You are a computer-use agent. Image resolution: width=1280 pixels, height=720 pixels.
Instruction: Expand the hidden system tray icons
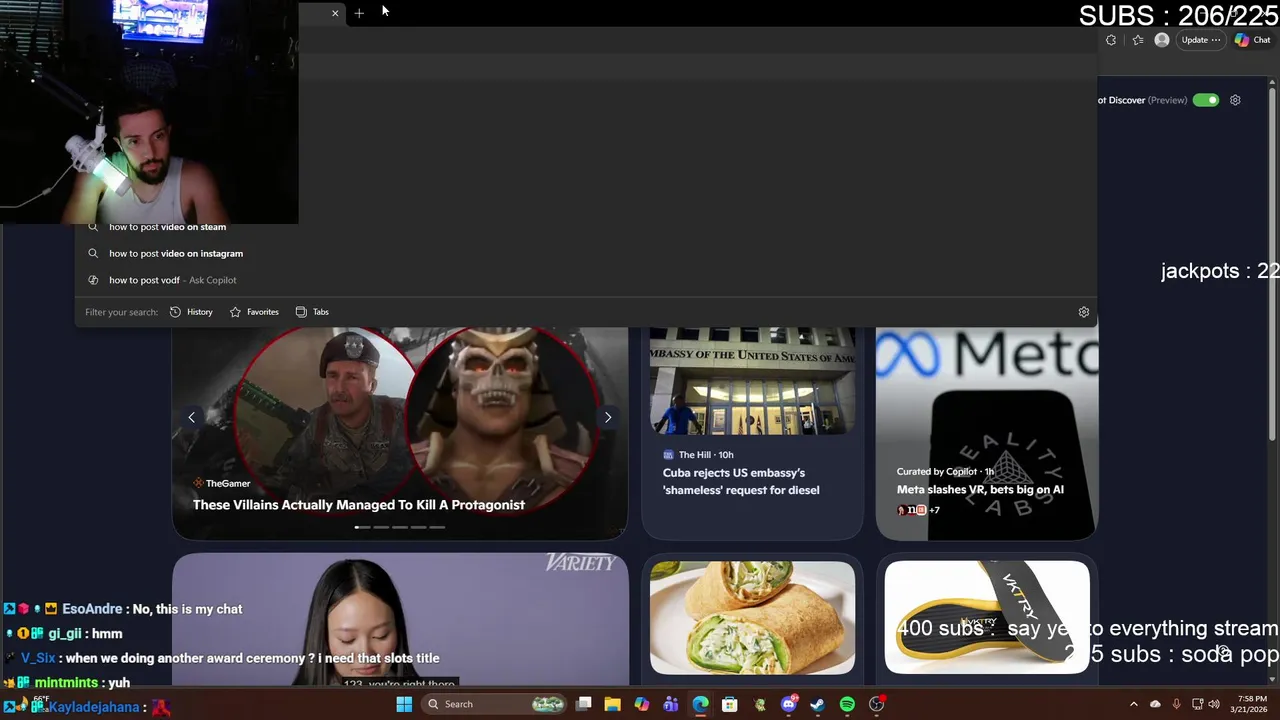click(x=1133, y=704)
